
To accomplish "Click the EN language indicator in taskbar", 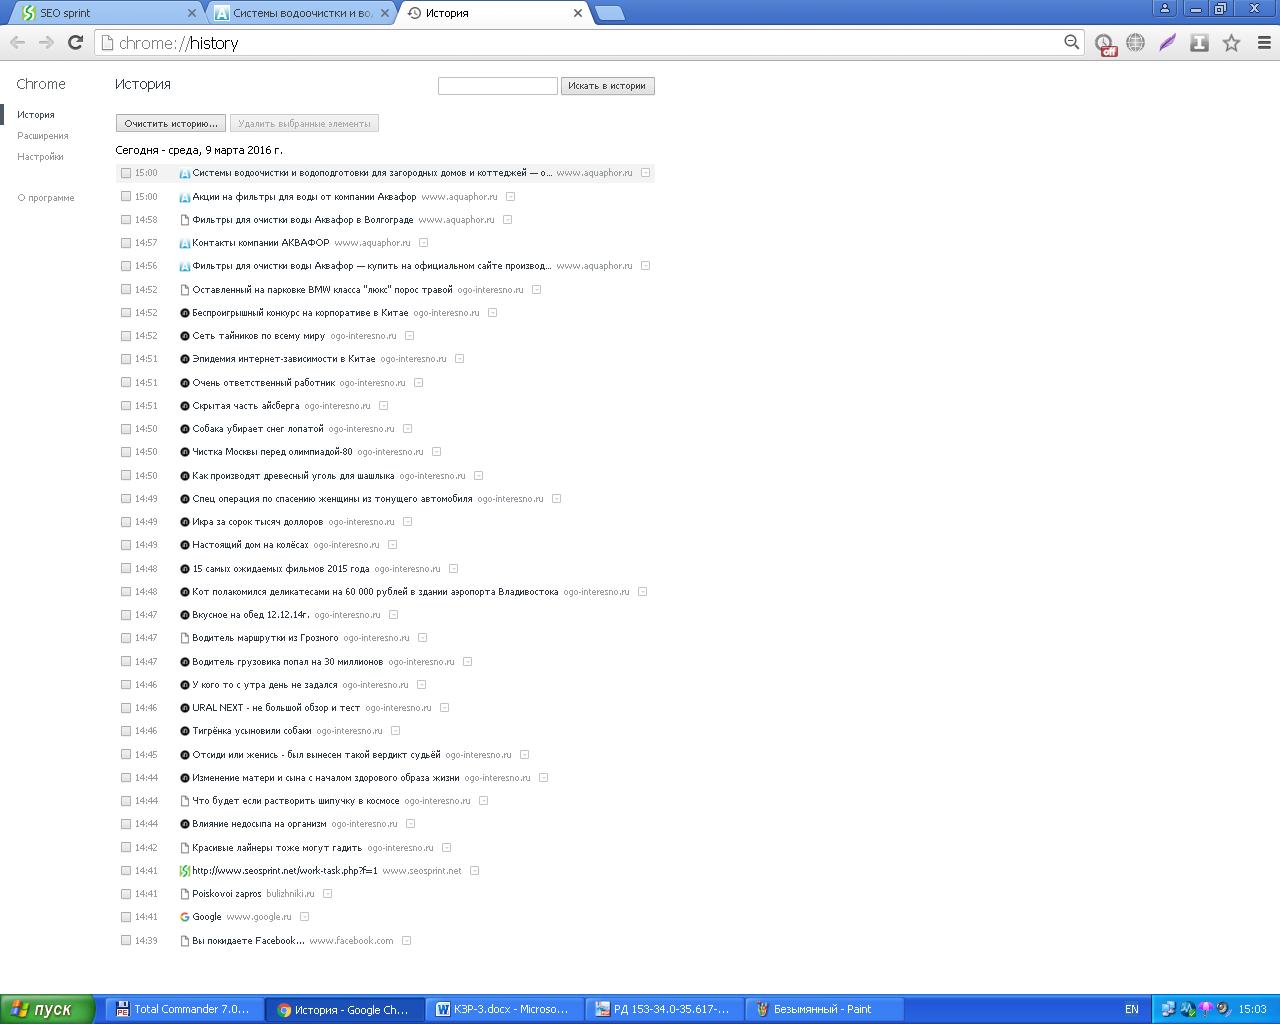I will [1132, 1009].
